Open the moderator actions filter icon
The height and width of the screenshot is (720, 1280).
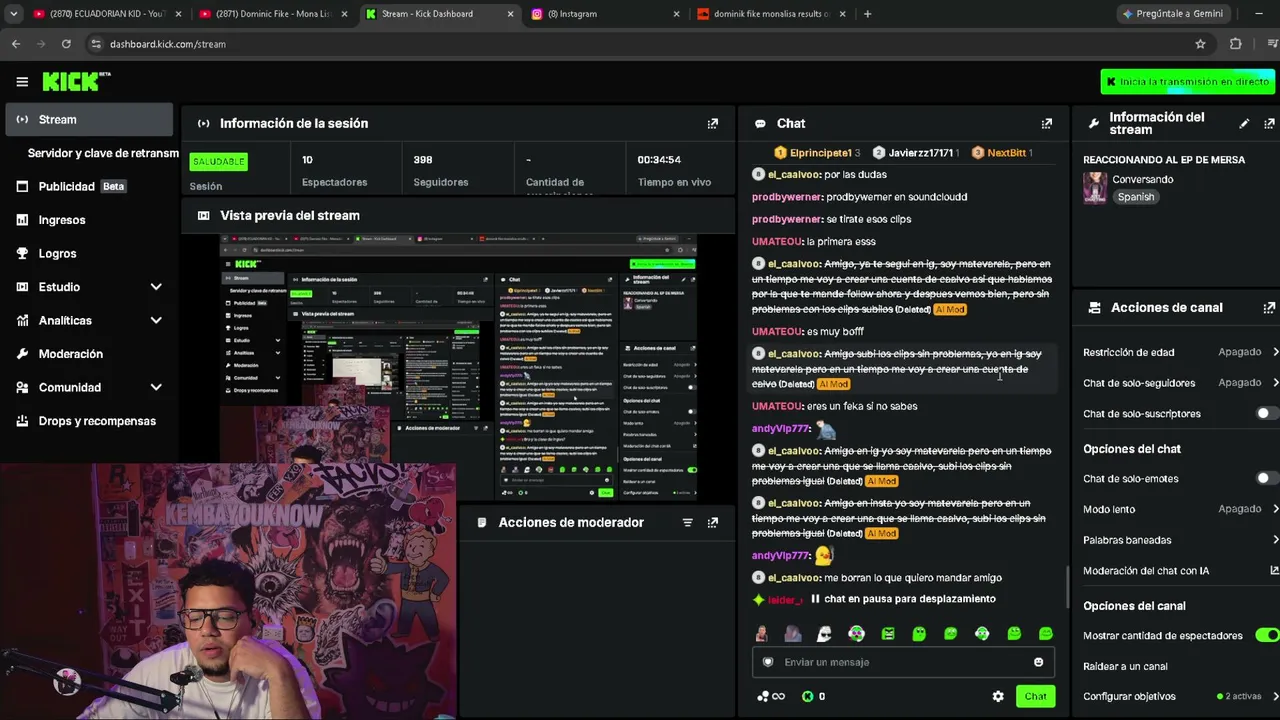point(687,522)
